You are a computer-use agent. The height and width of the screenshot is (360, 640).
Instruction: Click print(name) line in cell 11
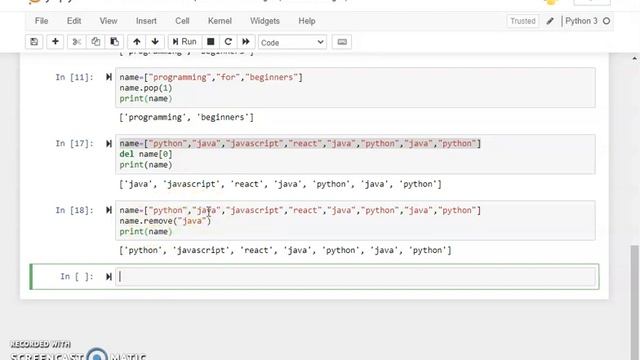[x=146, y=98]
